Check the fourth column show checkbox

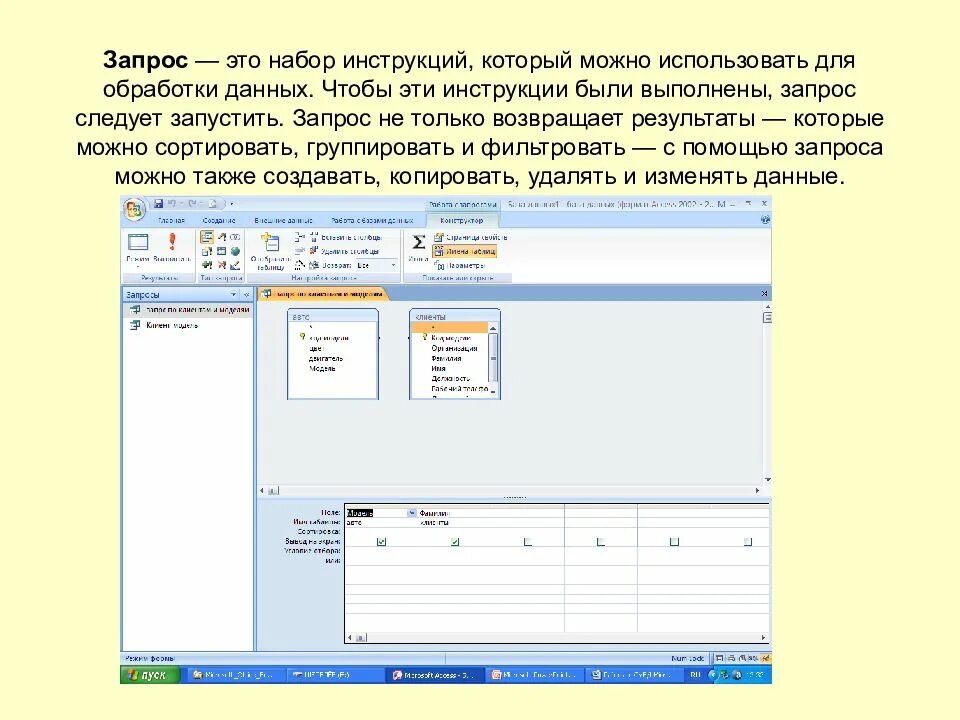click(x=601, y=542)
